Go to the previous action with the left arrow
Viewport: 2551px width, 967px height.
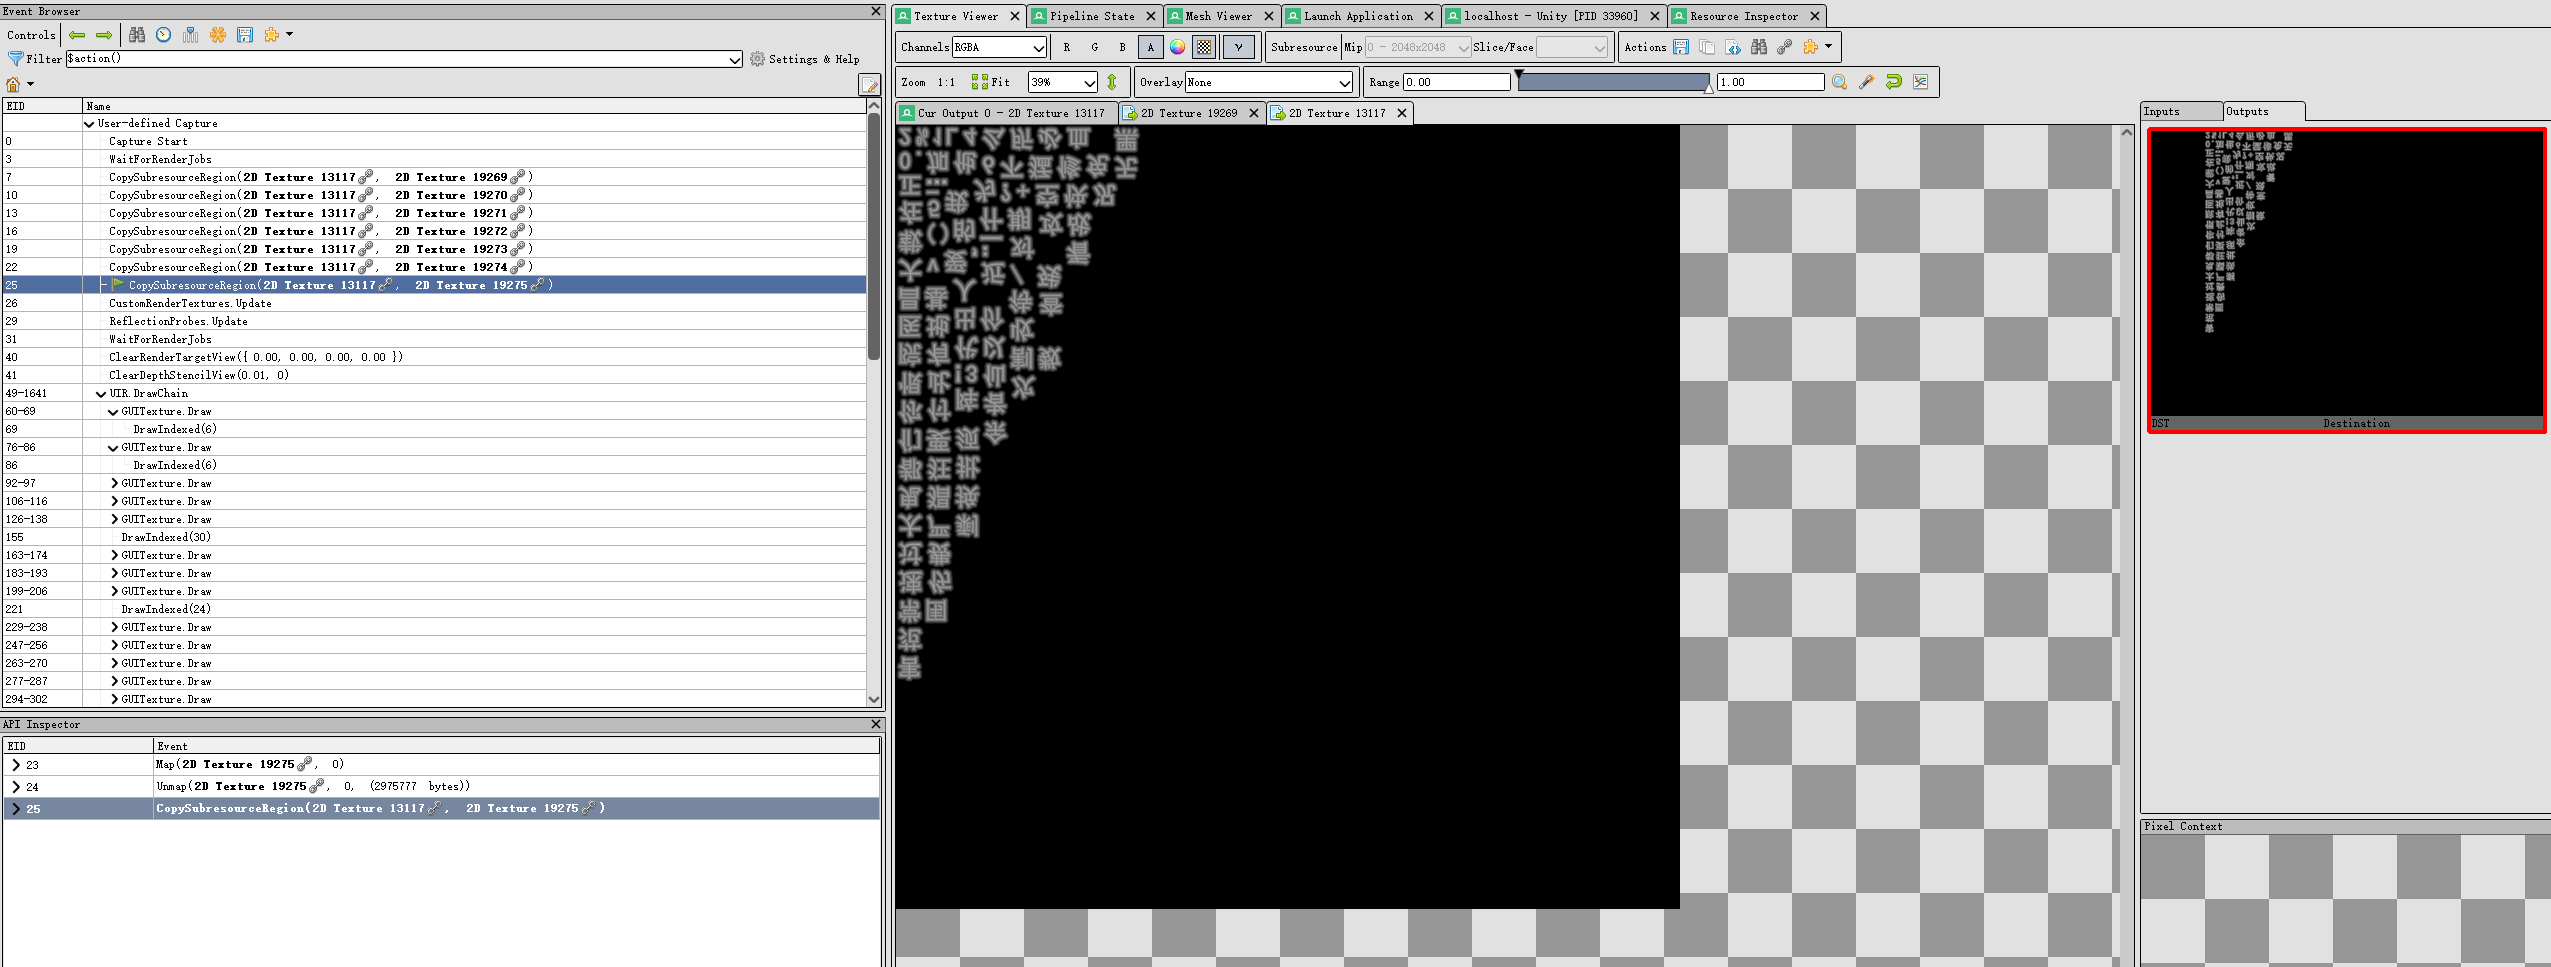pos(77,35)
